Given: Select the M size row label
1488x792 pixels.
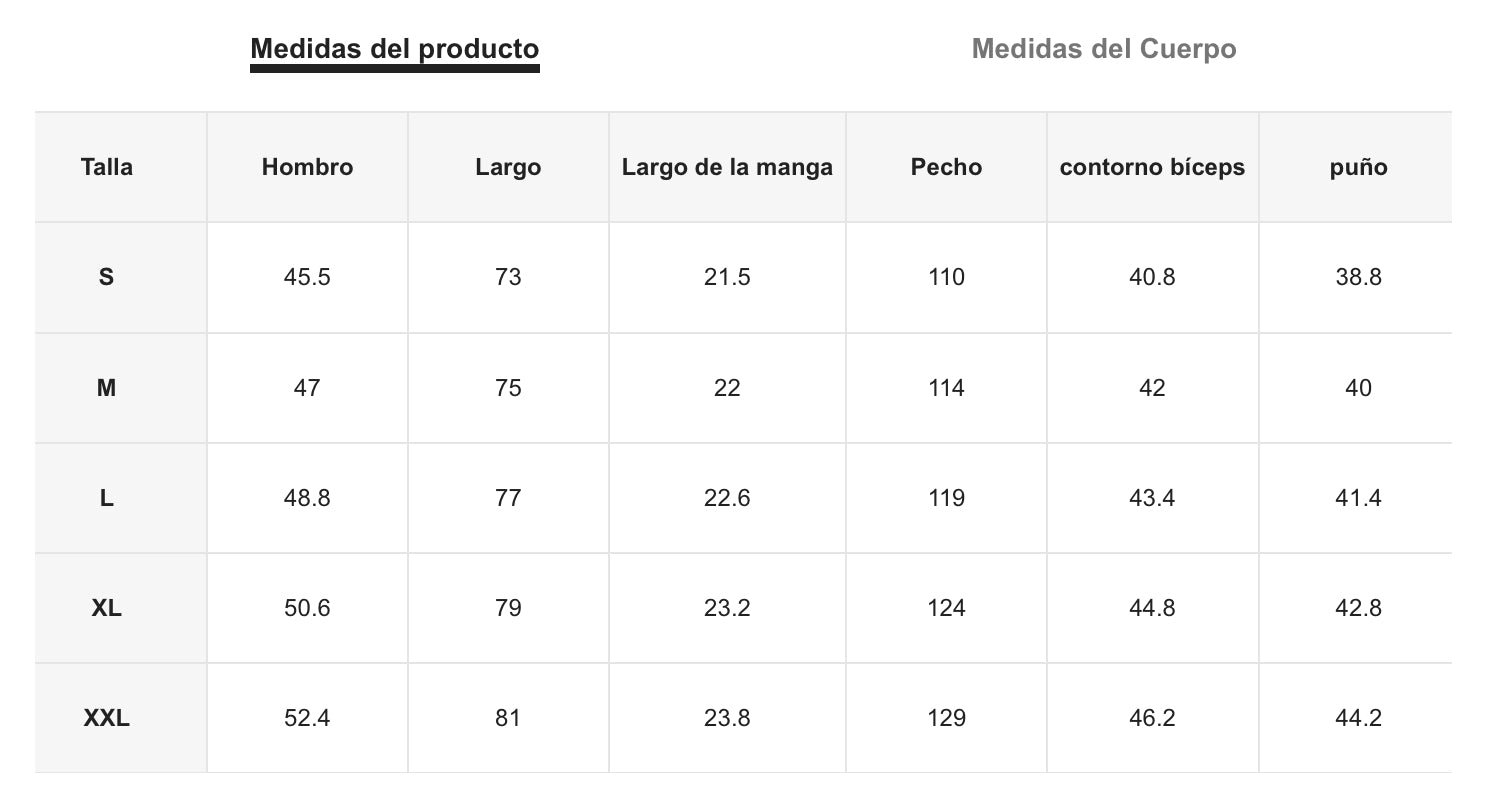Looking at the screenshot, I should [107, 387].
